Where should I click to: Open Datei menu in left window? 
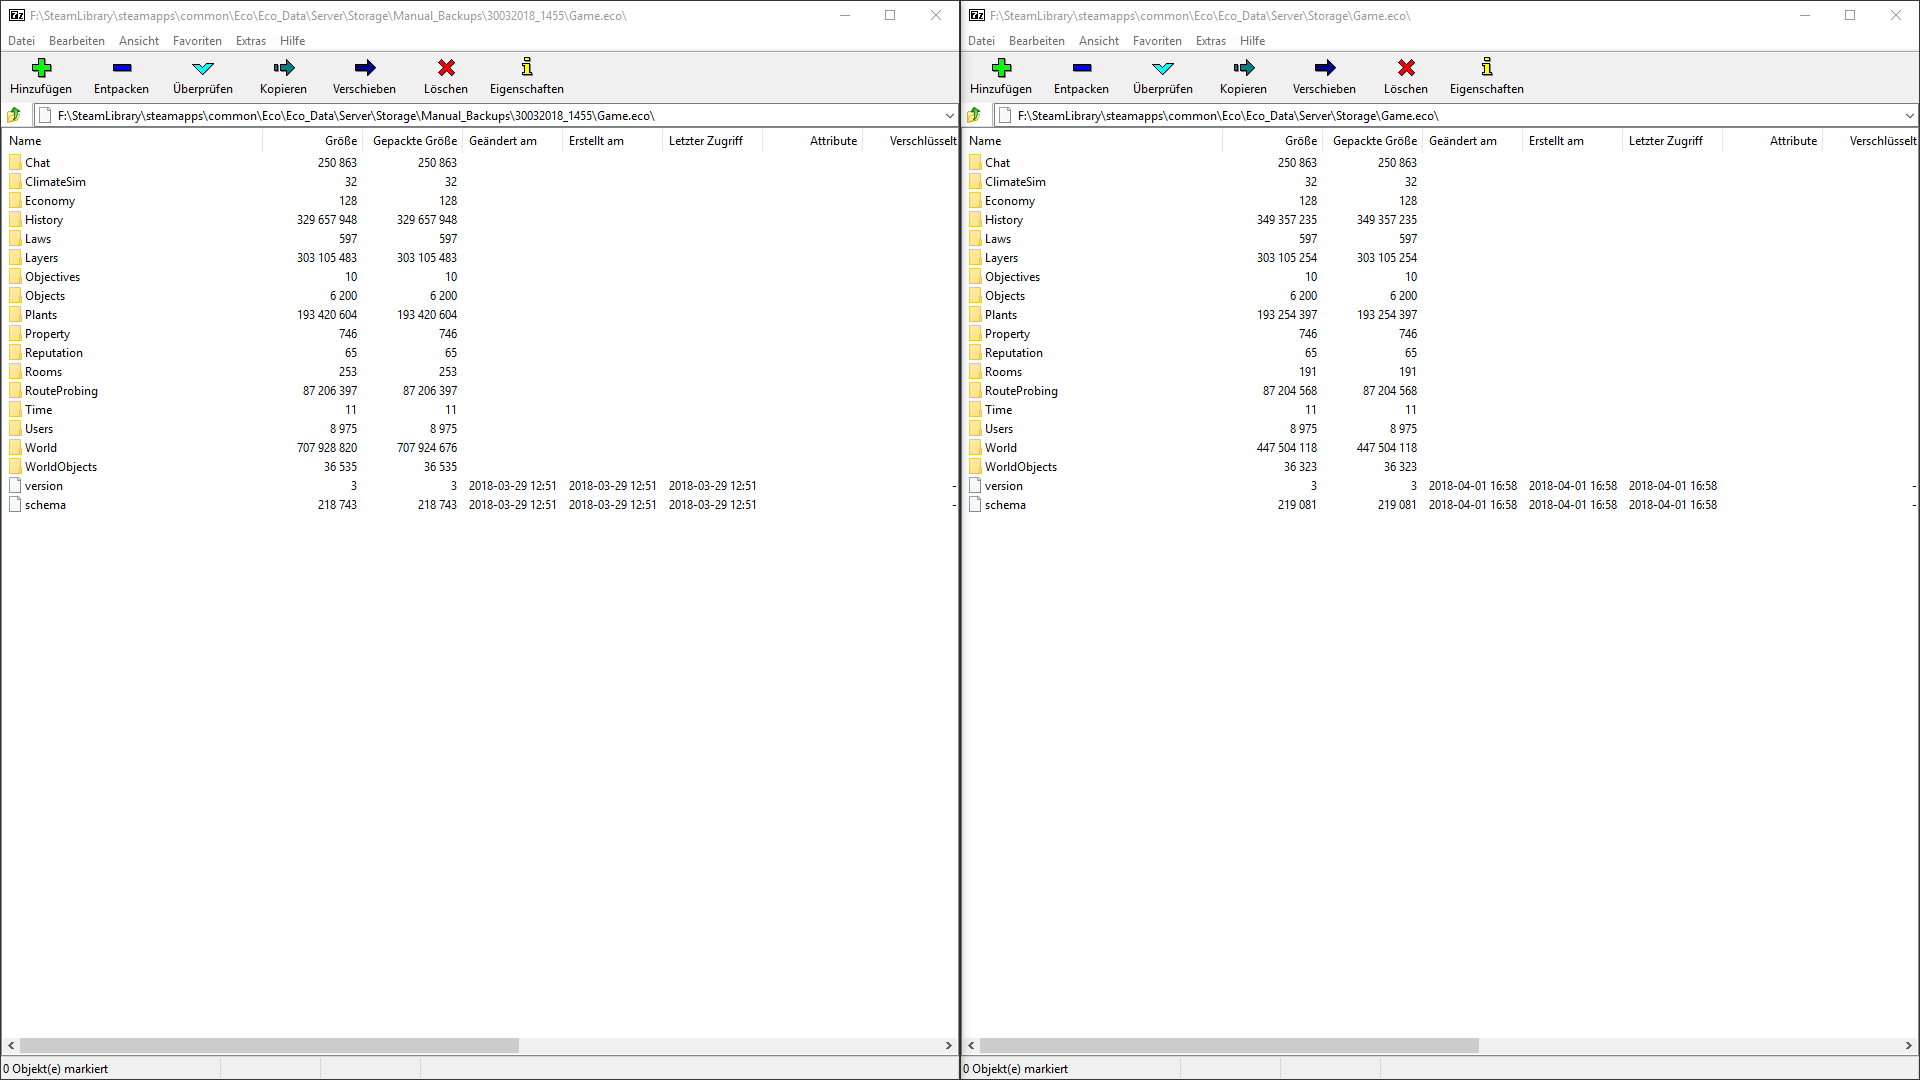[21, 41]
